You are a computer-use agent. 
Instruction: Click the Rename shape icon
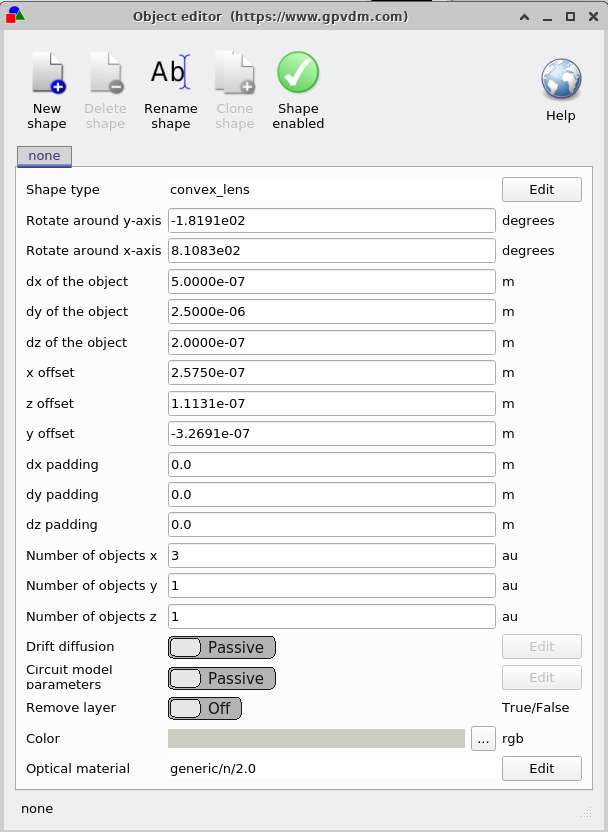tap(170, 75)
